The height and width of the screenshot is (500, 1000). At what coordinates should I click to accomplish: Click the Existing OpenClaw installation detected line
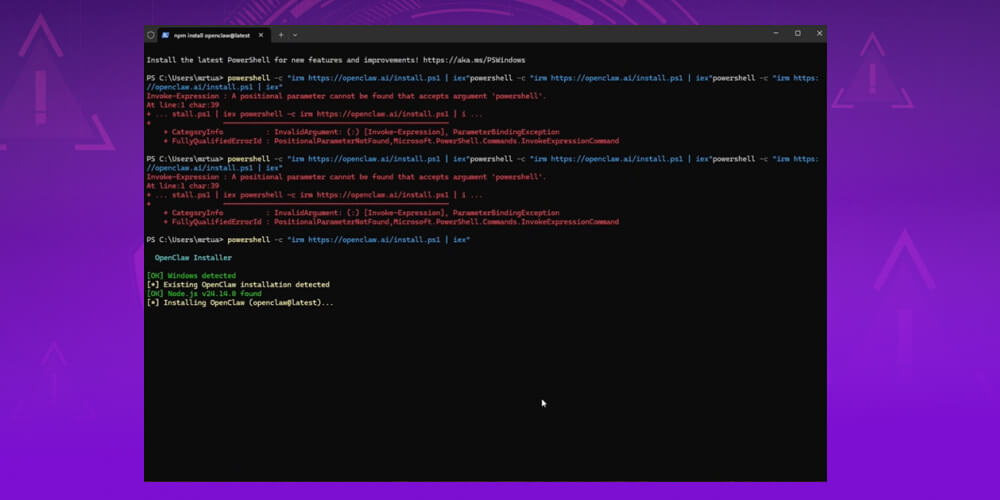pos(238,285)
